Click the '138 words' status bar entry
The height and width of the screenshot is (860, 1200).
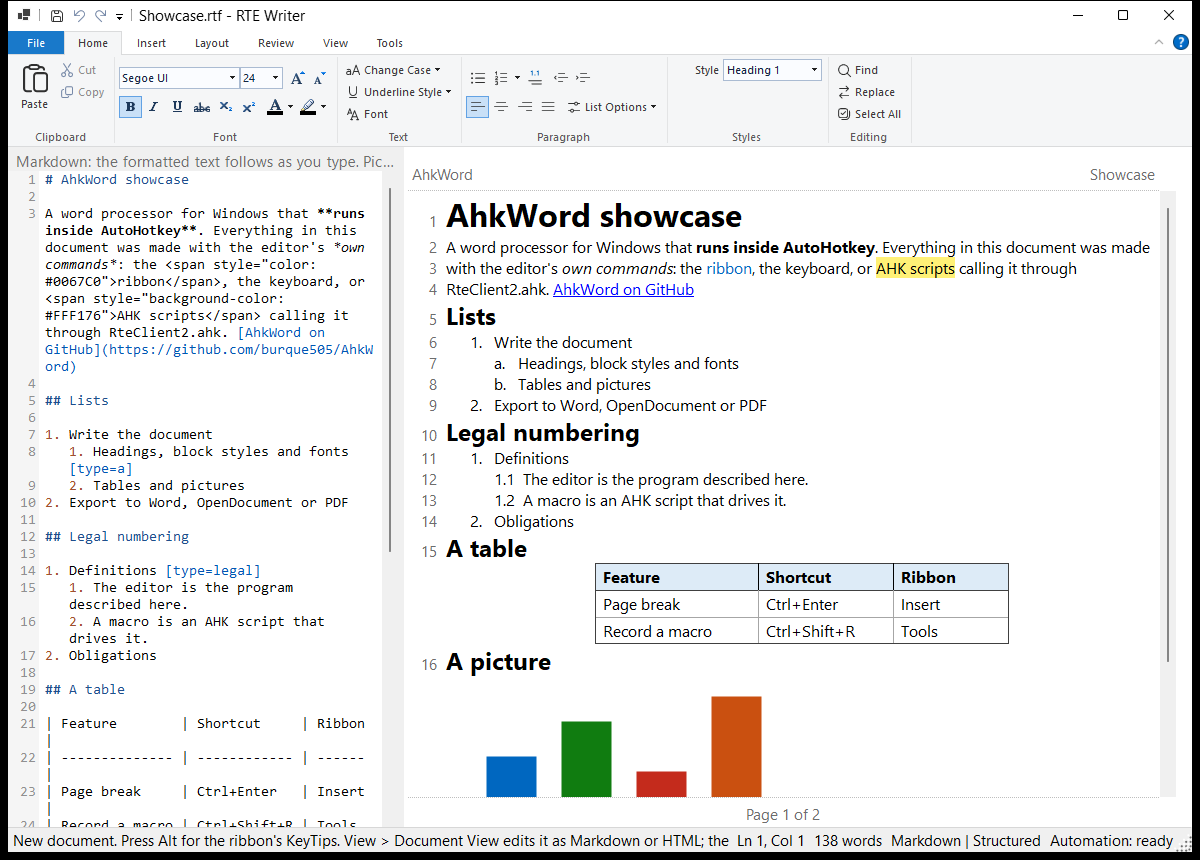pos(849,841)
